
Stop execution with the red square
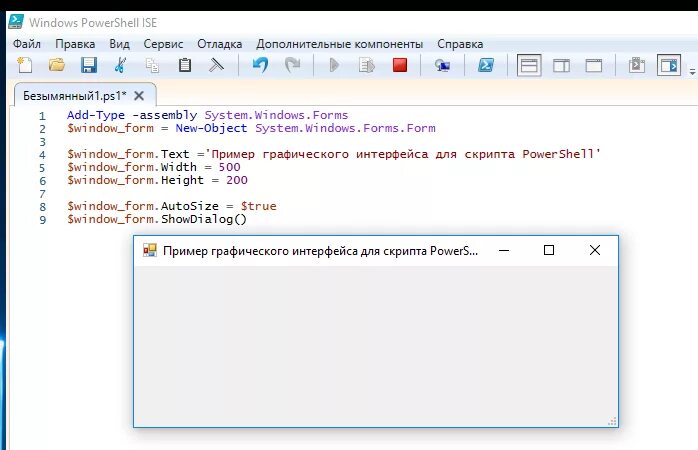400,65
